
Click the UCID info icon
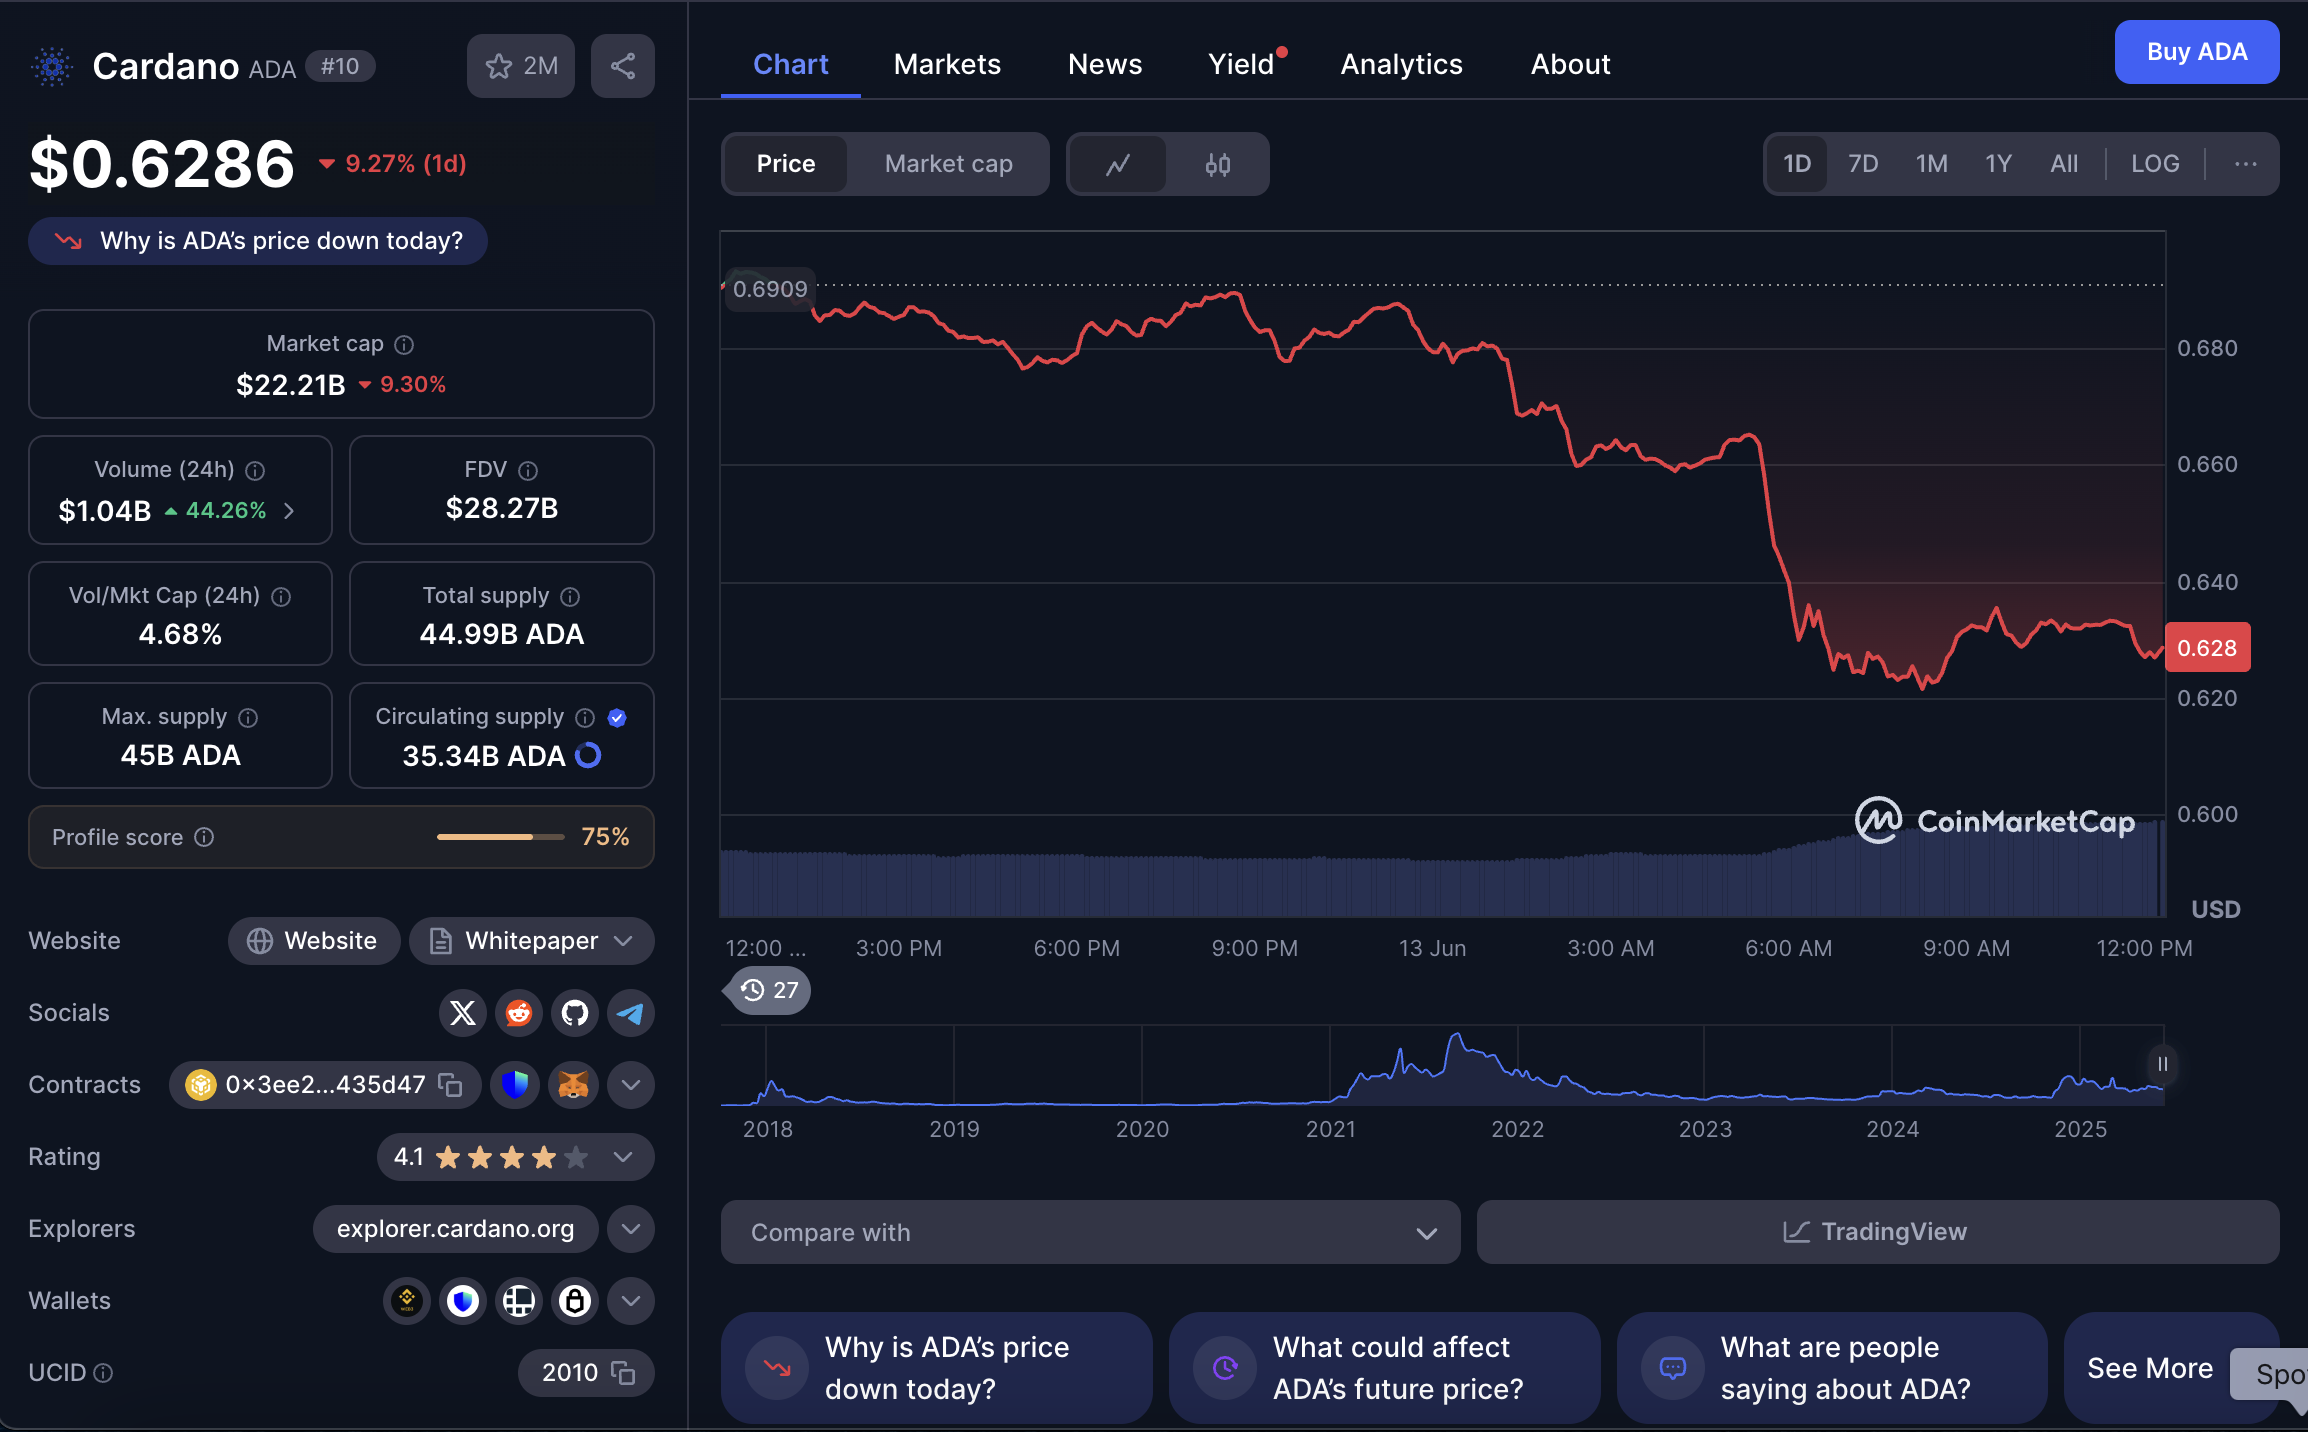pyautogui.click(x=103, y=1373)
